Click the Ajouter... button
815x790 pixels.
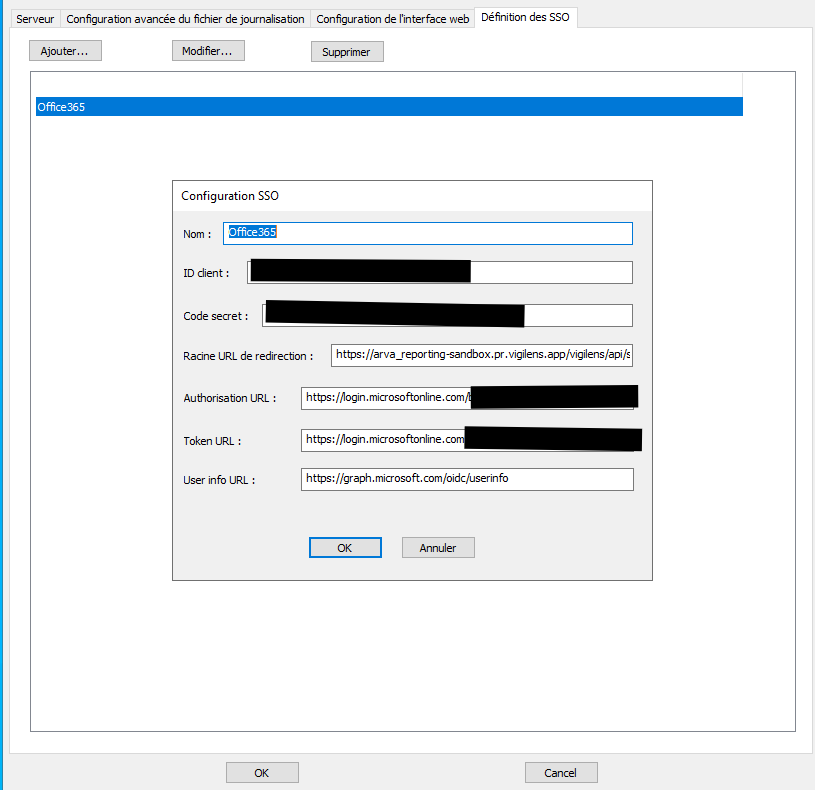tap(65, 51)
